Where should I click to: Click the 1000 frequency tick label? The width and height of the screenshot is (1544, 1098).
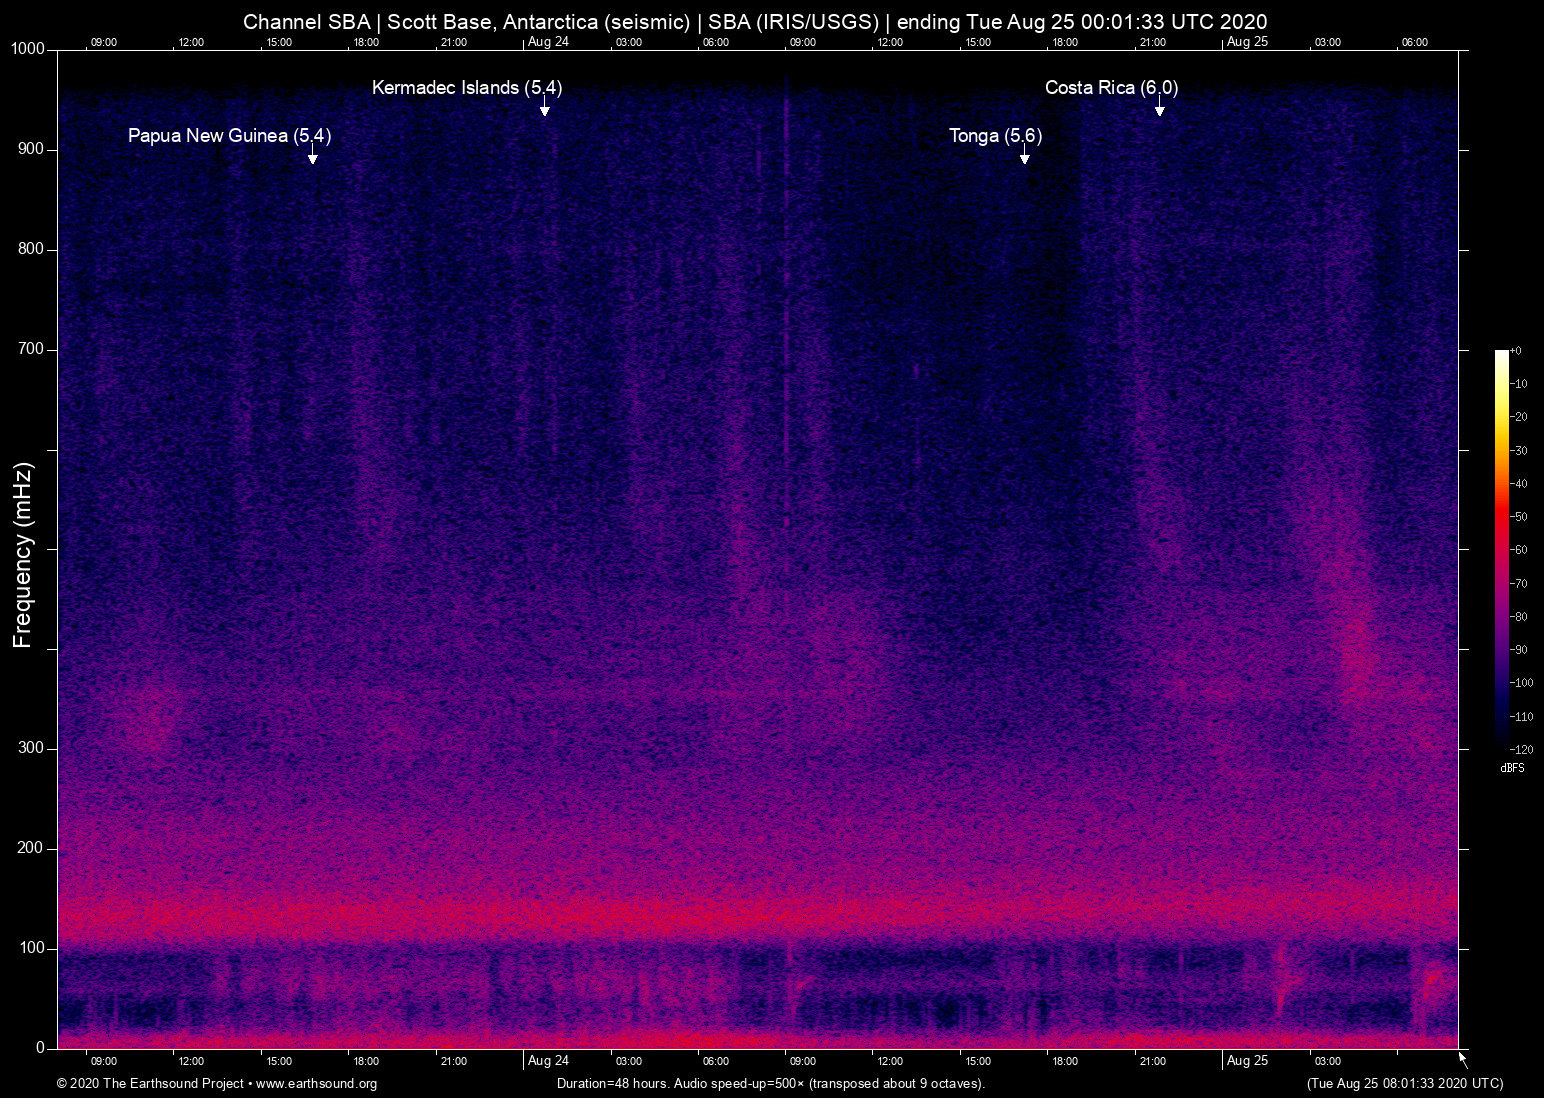pos(27,49)
